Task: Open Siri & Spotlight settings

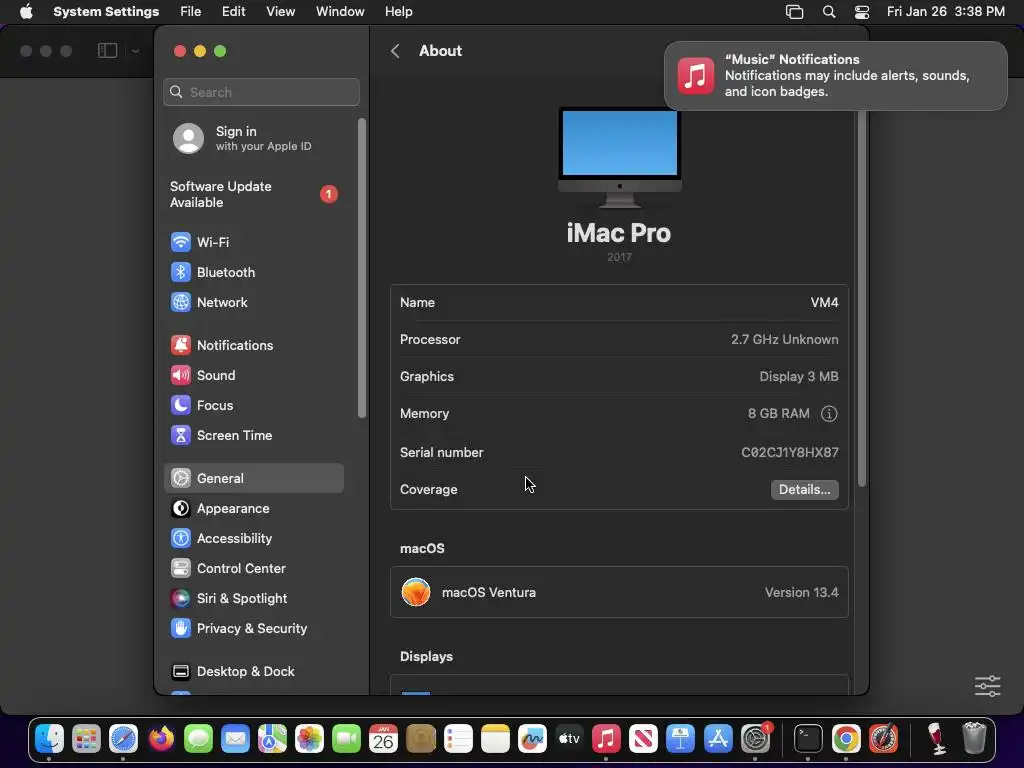Action: pyautogui.click(x=253, y=599)
